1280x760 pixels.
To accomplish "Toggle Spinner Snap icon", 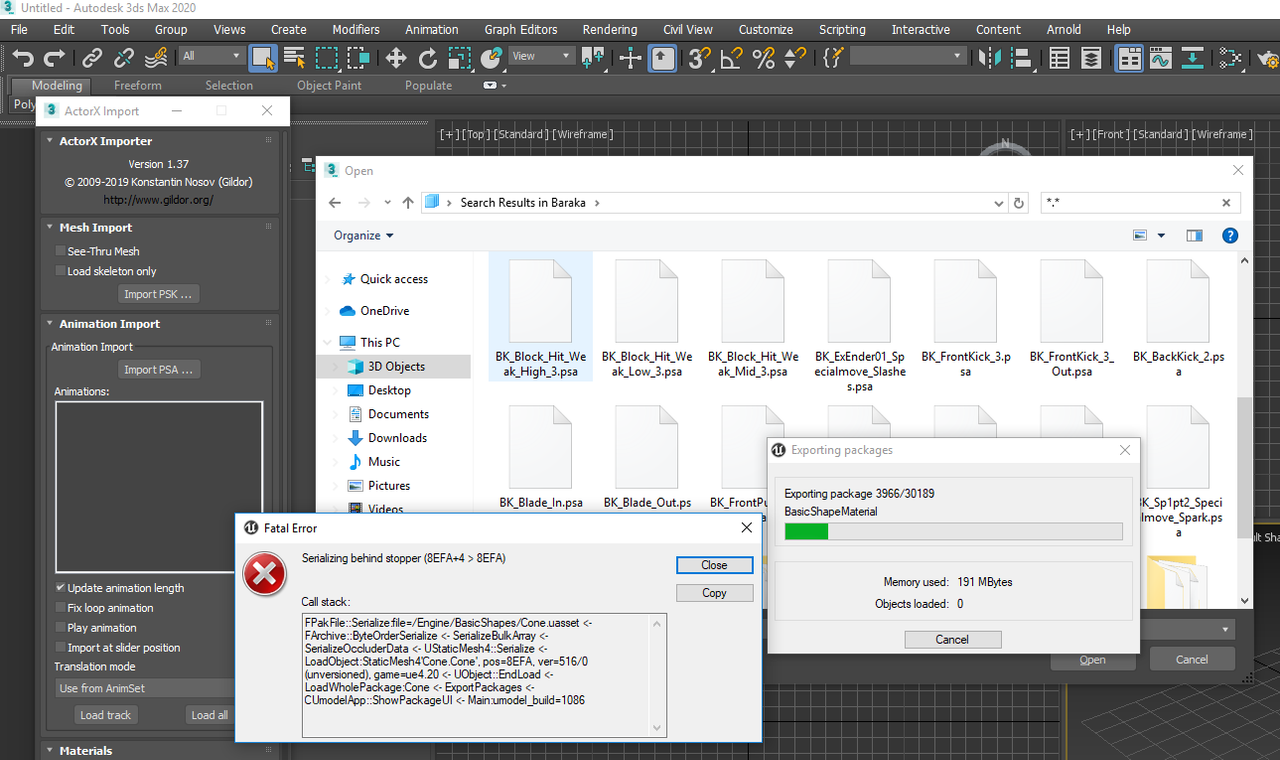I will [x=795, y=58].
